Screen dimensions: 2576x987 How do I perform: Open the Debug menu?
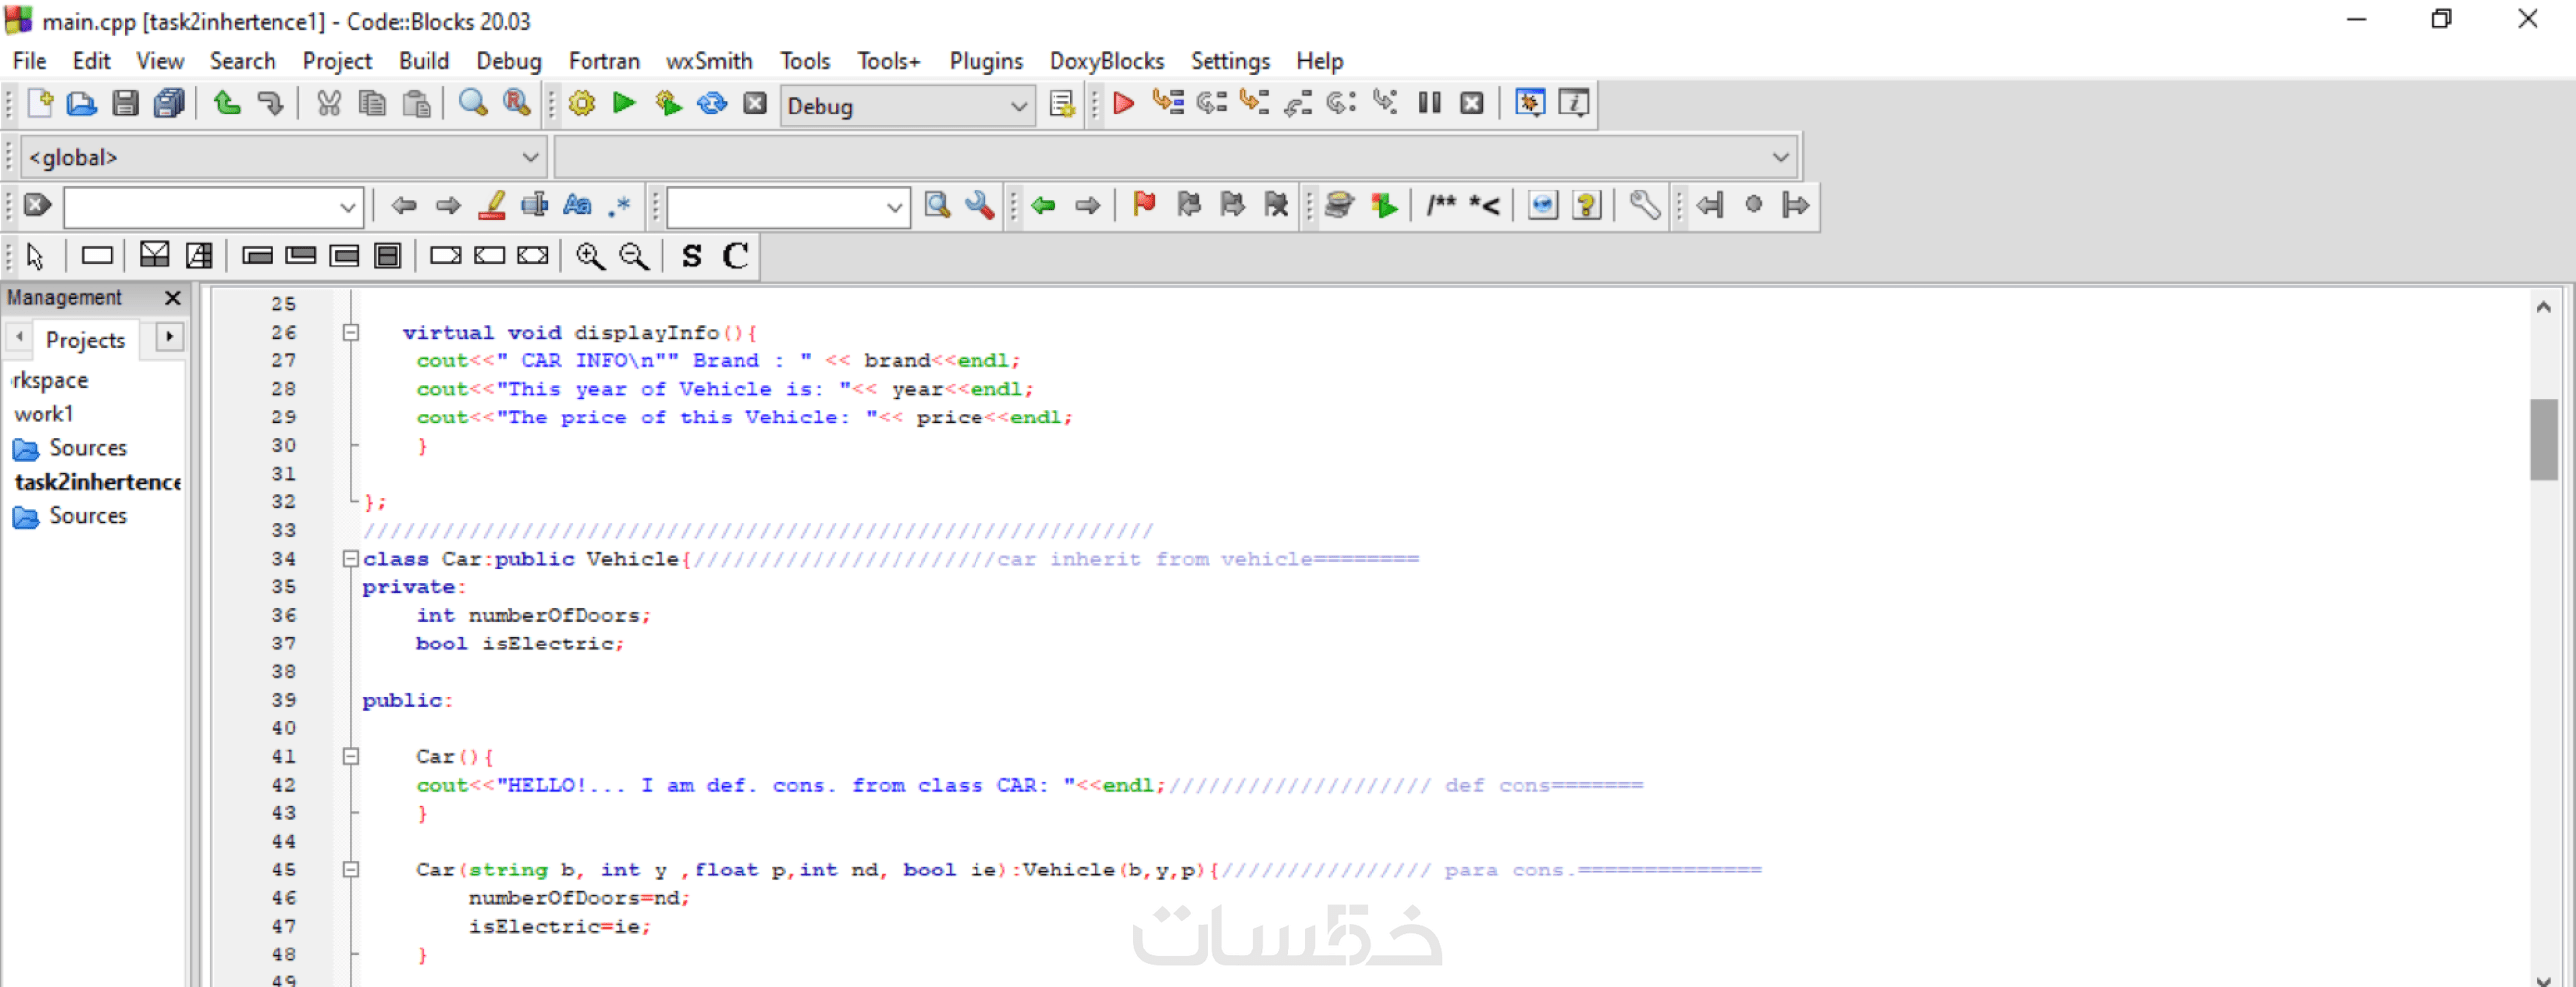tap(508, 61)
